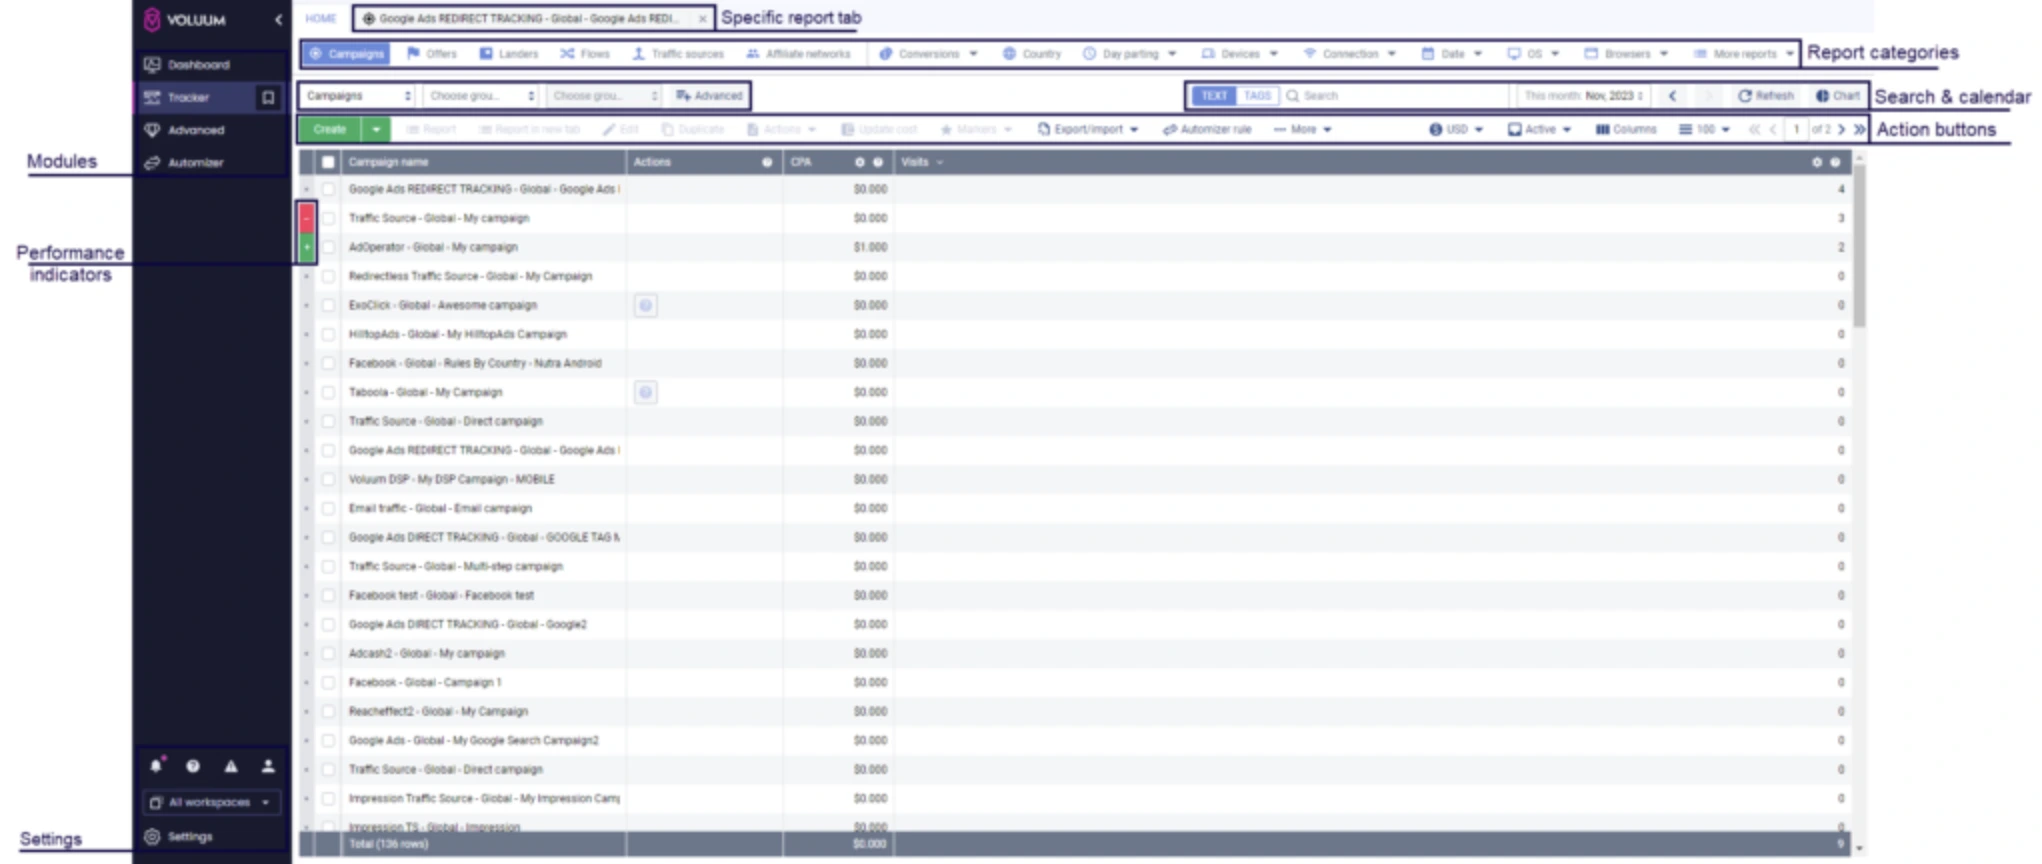Screen dimensions: 2042x864
Task: Go to previous date range with left arrow
Action: click(1672, 96)
